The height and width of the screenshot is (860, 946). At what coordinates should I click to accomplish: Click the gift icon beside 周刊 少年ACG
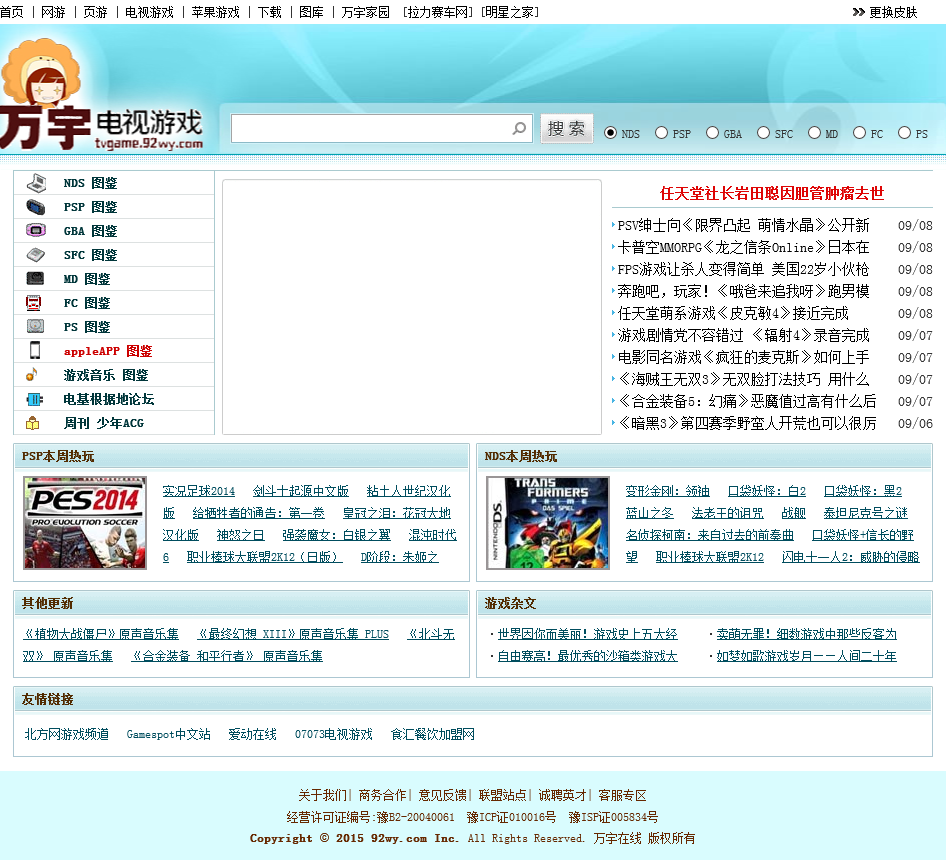(33, 423)
